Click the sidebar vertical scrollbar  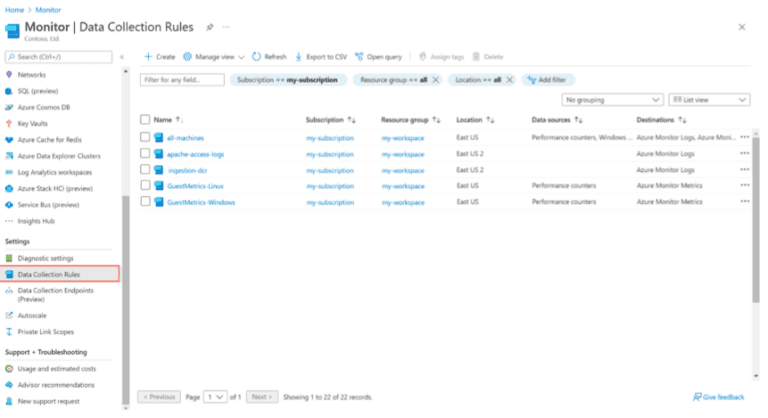pyautogui.click(x=125, y=299)
